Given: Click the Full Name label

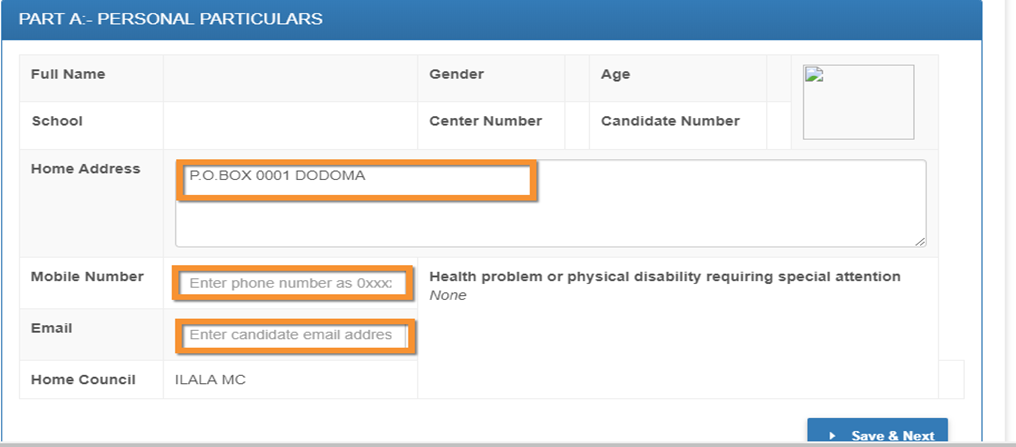Looking at the screenshot, I should point(68,74).
